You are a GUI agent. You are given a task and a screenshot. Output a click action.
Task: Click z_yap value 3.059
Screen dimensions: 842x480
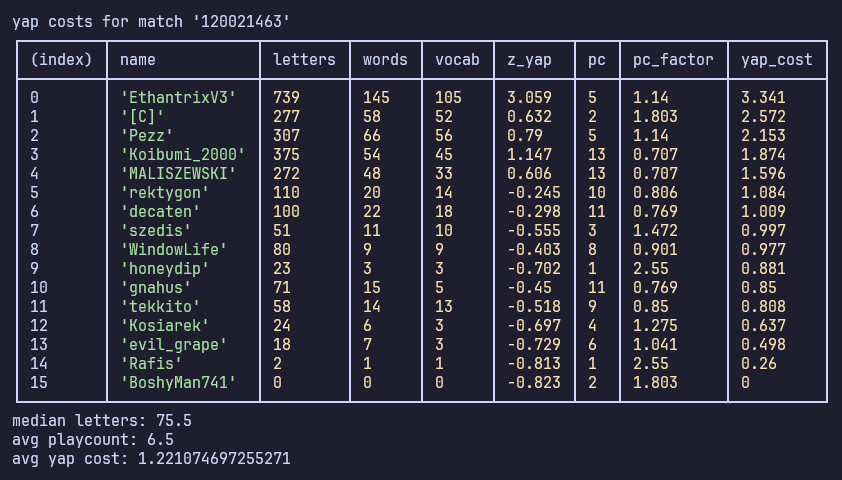[529, 97]
